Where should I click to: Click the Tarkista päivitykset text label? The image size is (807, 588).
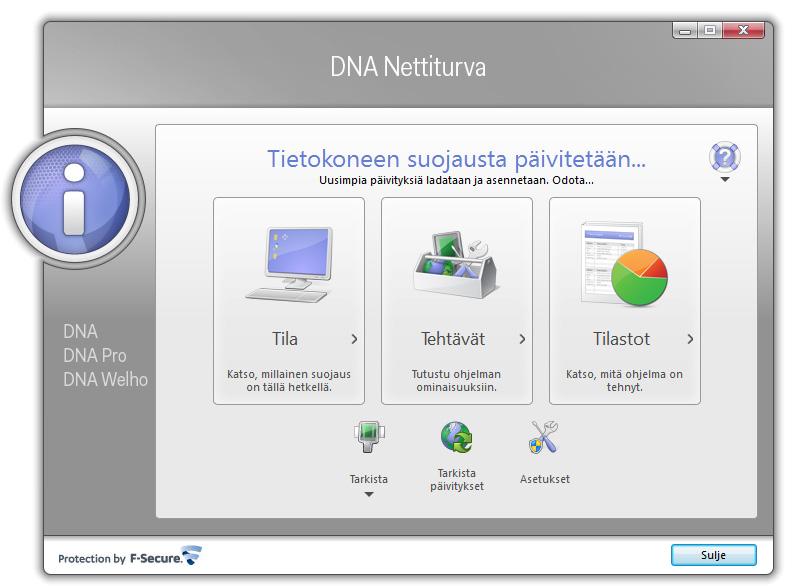457,479
